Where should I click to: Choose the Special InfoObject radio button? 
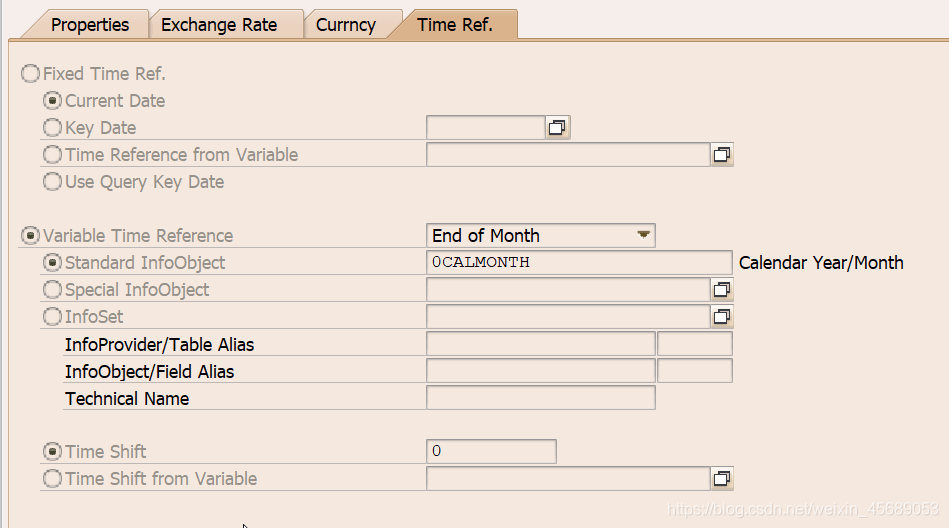[52, 290]
